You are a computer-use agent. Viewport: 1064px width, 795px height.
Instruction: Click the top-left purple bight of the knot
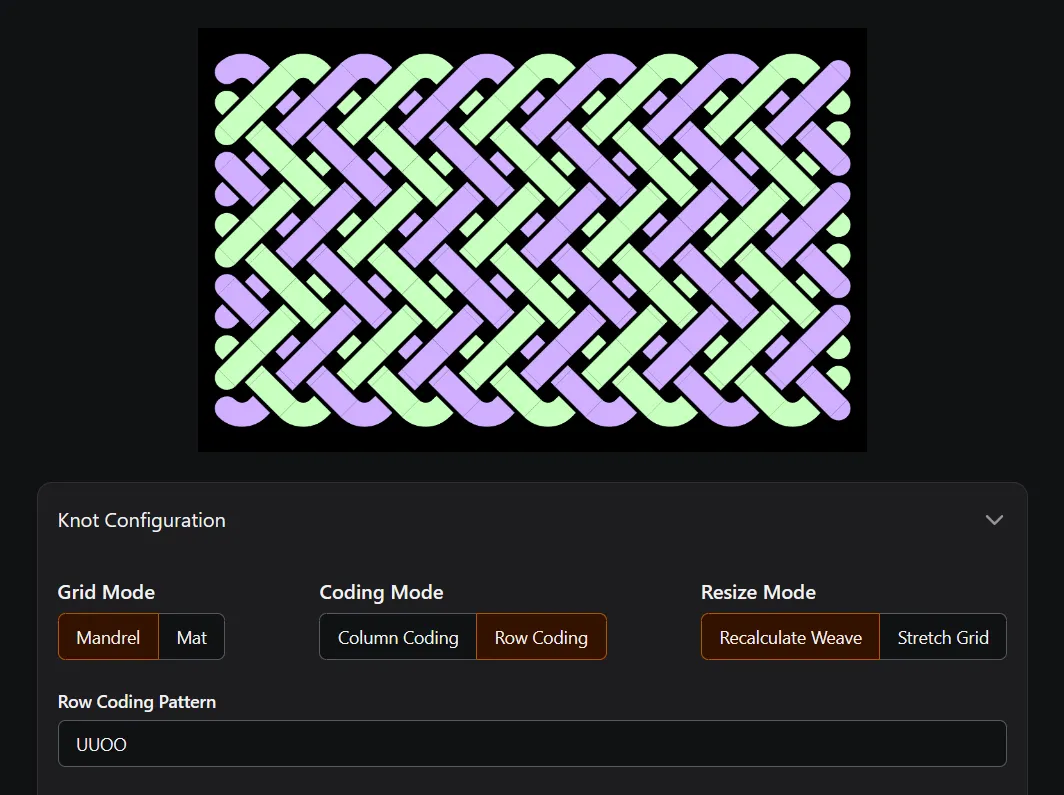[x=236, y=68]
